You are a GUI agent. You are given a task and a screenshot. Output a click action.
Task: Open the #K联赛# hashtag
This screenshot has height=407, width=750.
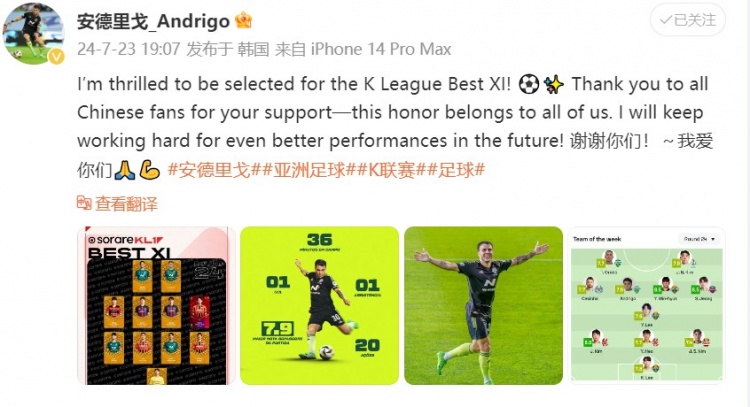click(391, 170)
